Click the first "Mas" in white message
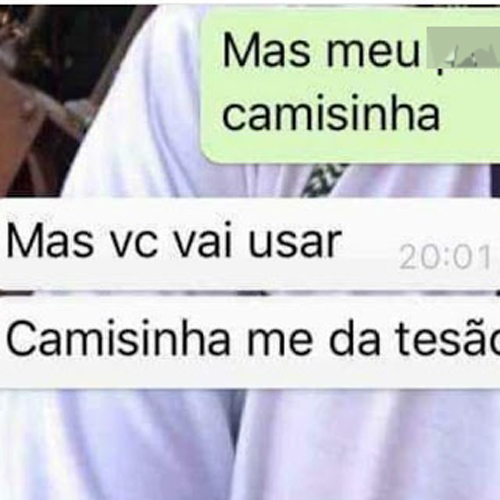 point(50,242)
